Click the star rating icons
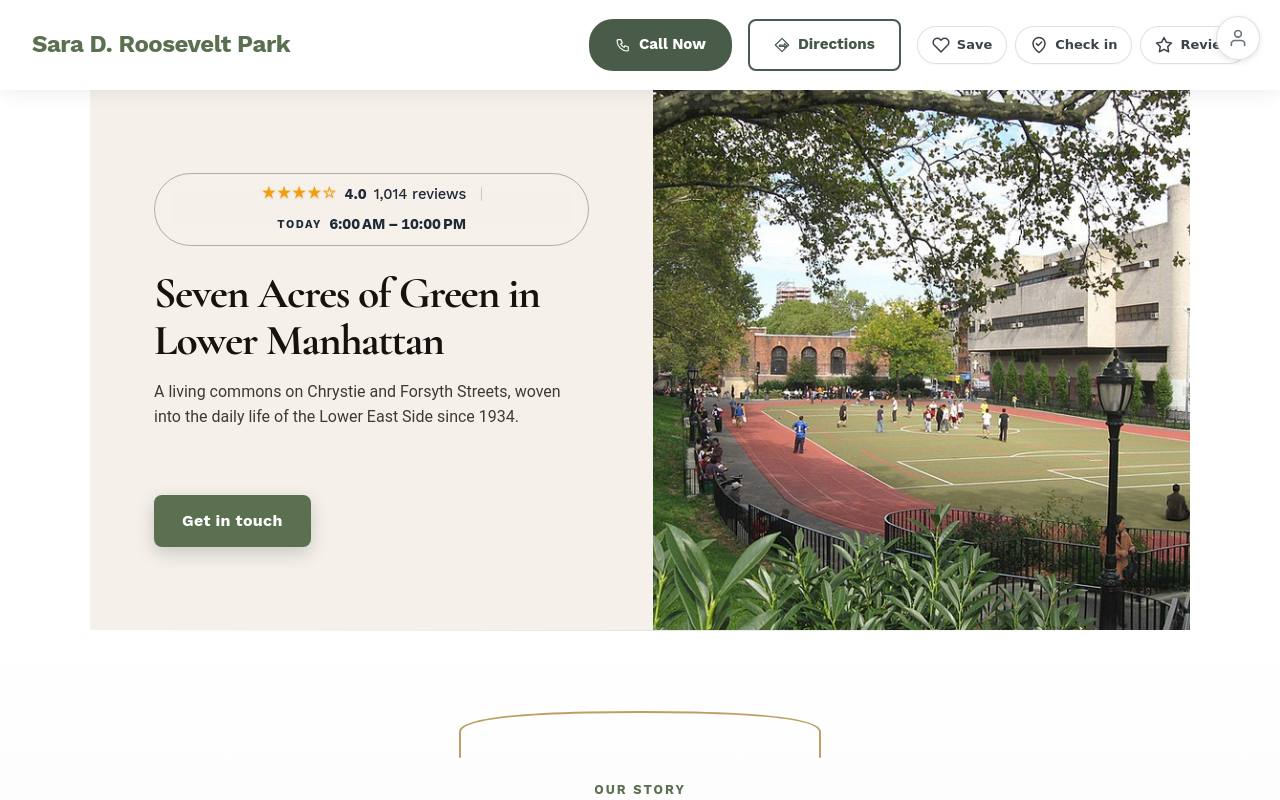The width and height of the screenshot is (1280, 800). pos(299,193)
